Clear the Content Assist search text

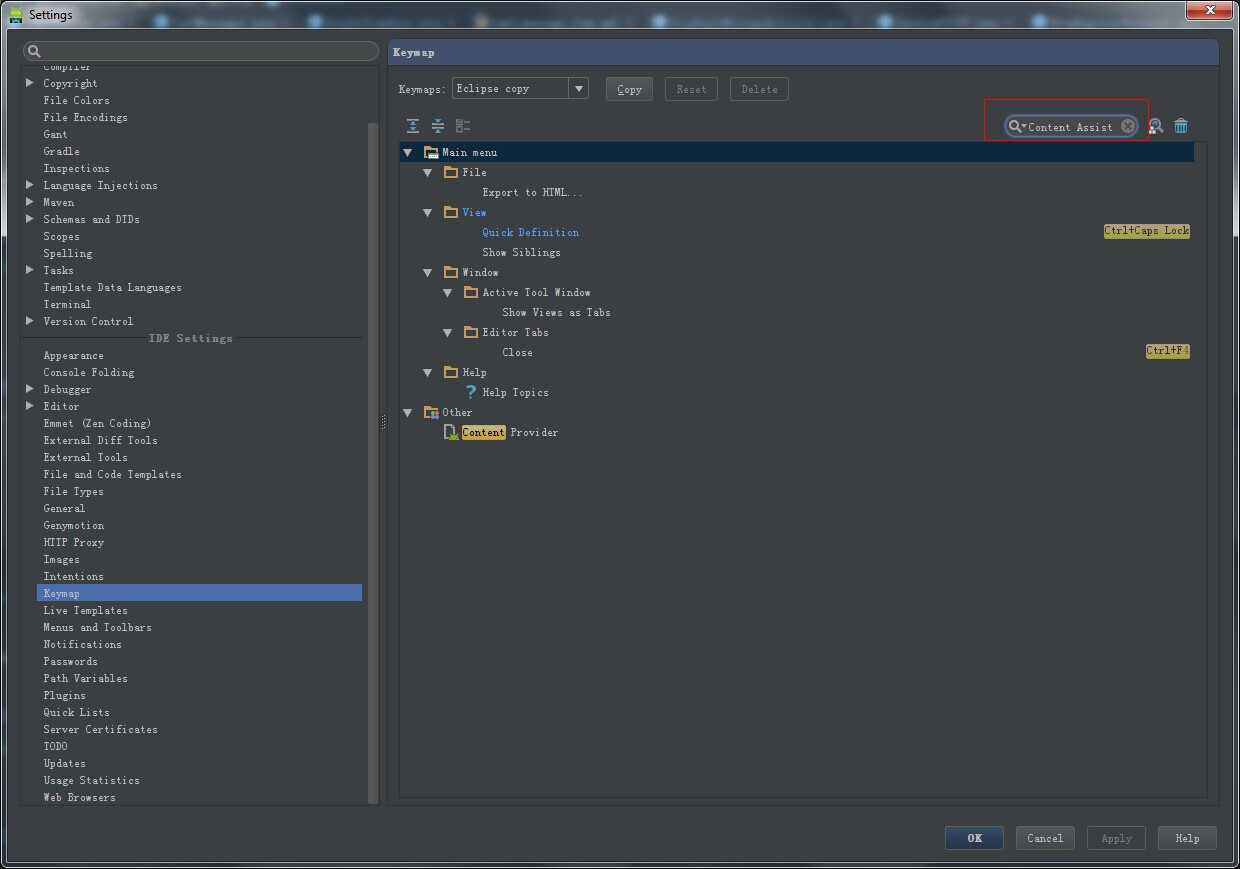1127,126
